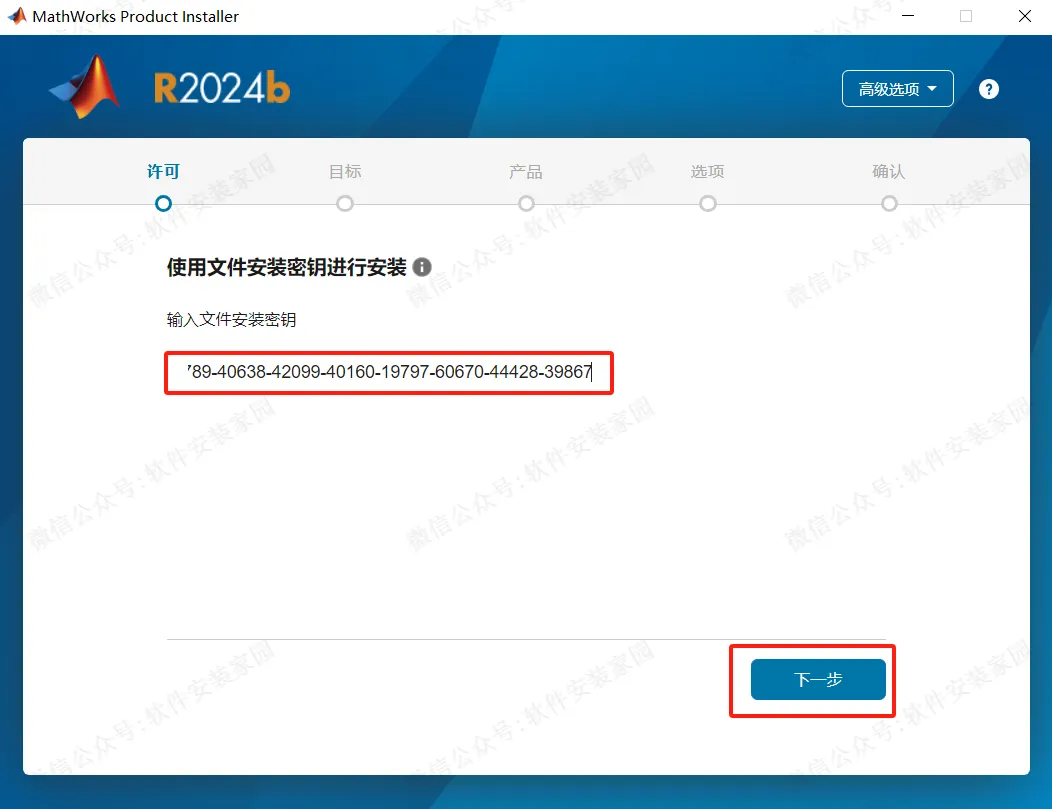Select the 许可 step label
The height and width of the screenshot is (809, 1052).
(163, 172)
